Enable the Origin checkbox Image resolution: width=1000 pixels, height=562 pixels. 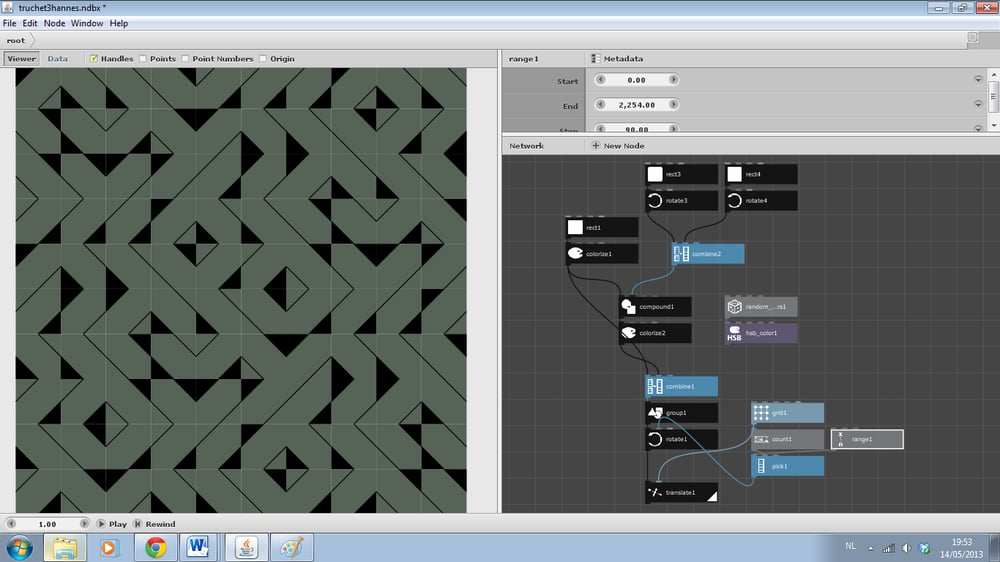263,59
